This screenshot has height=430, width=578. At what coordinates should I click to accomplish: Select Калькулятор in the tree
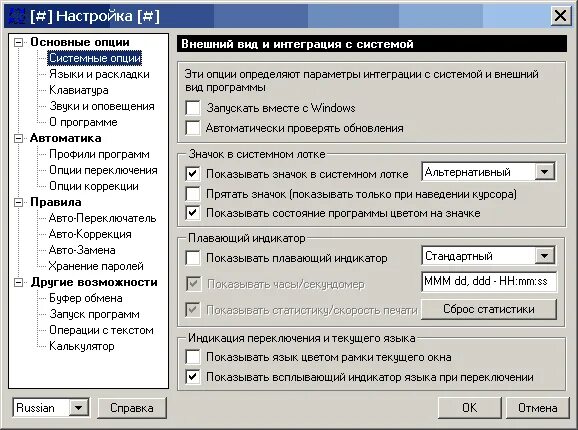(x=81, y=346)
